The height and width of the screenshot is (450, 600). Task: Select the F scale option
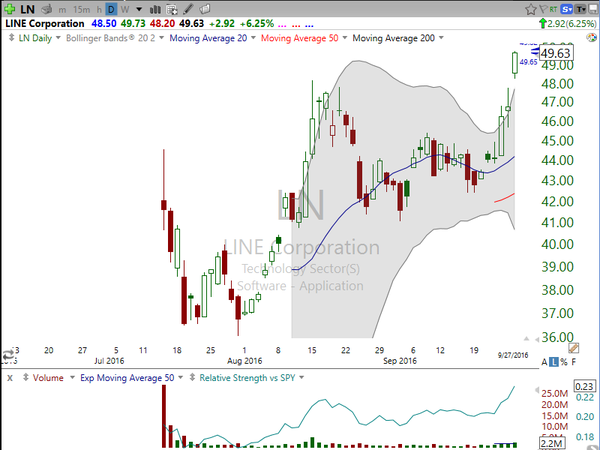(574, 362)
